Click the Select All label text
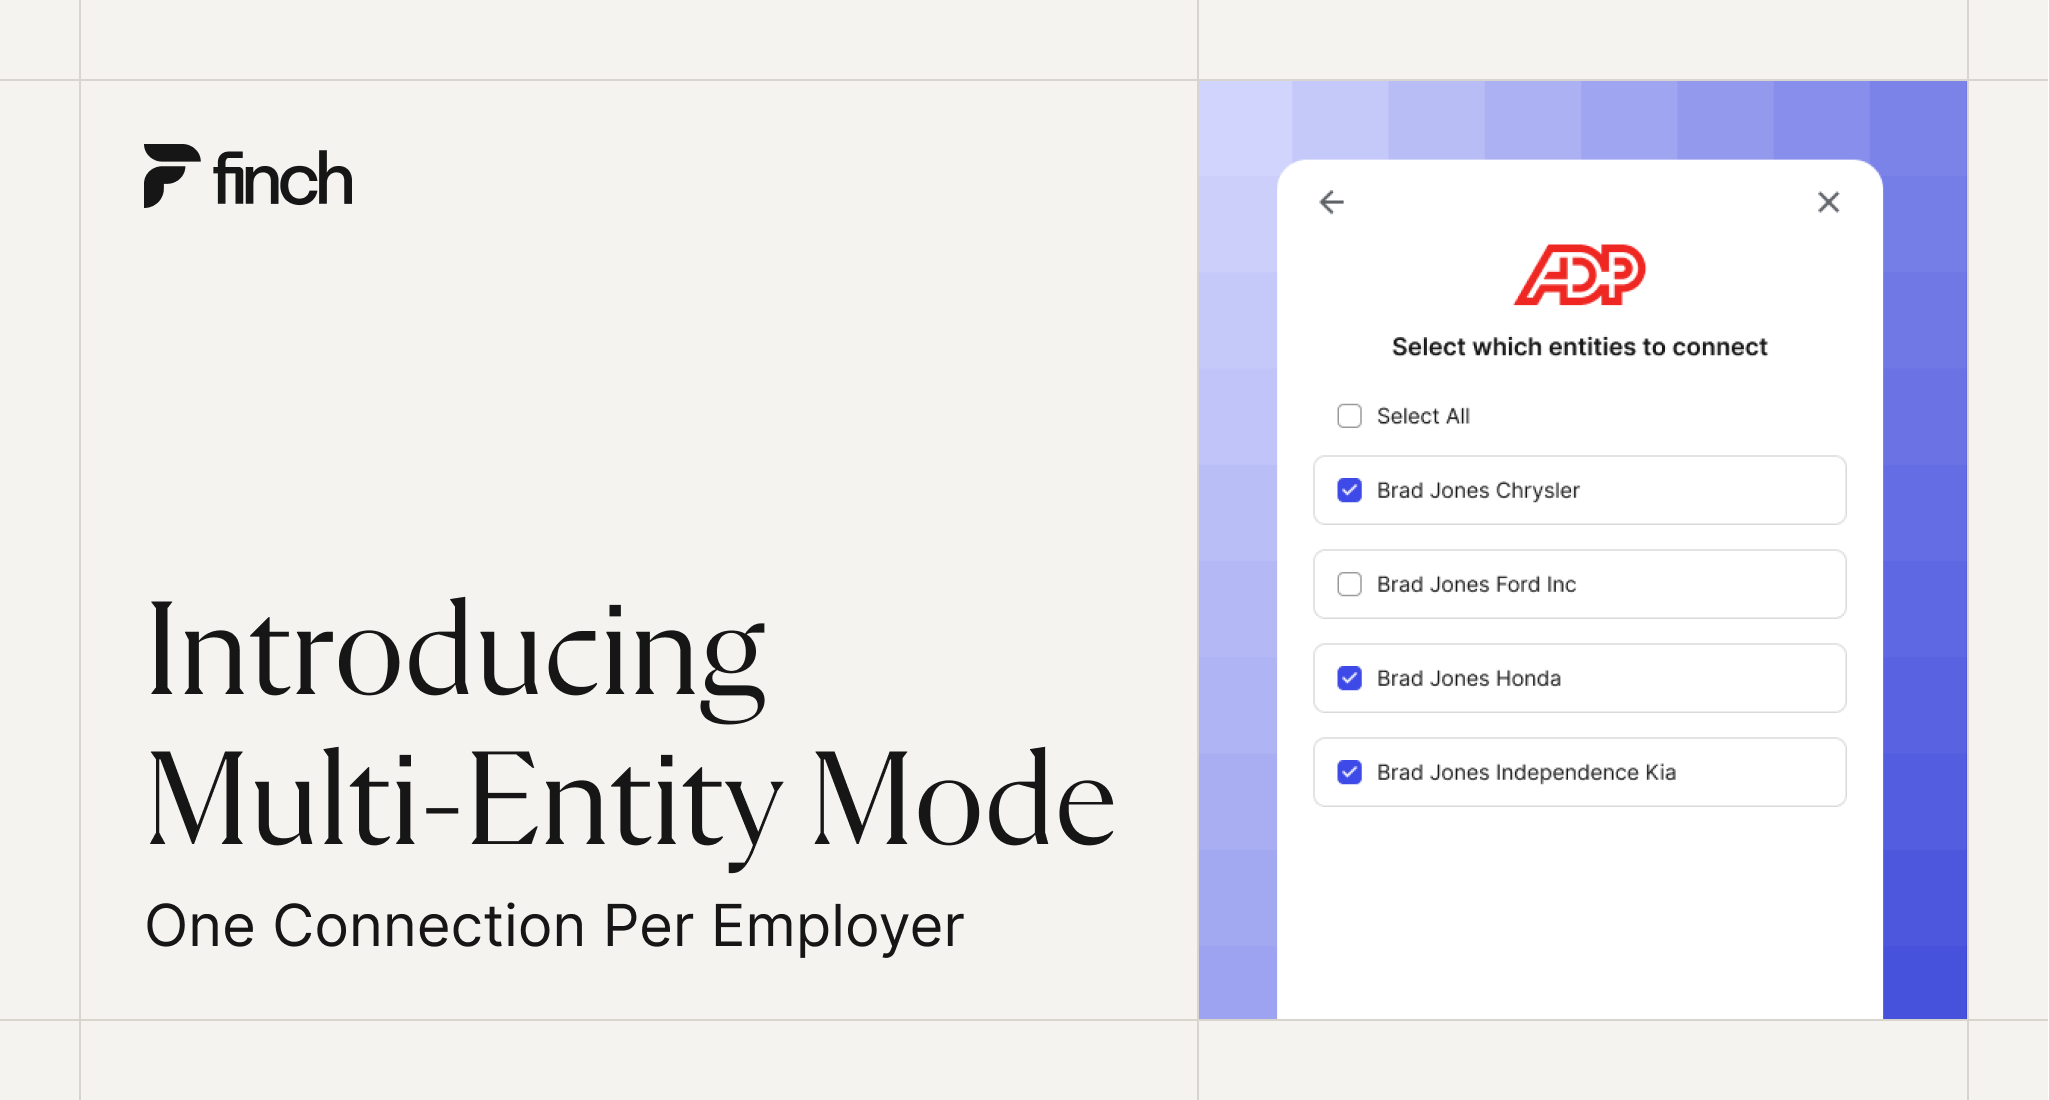This screenshot has height=1100, width=2049. coord(1422,416)
